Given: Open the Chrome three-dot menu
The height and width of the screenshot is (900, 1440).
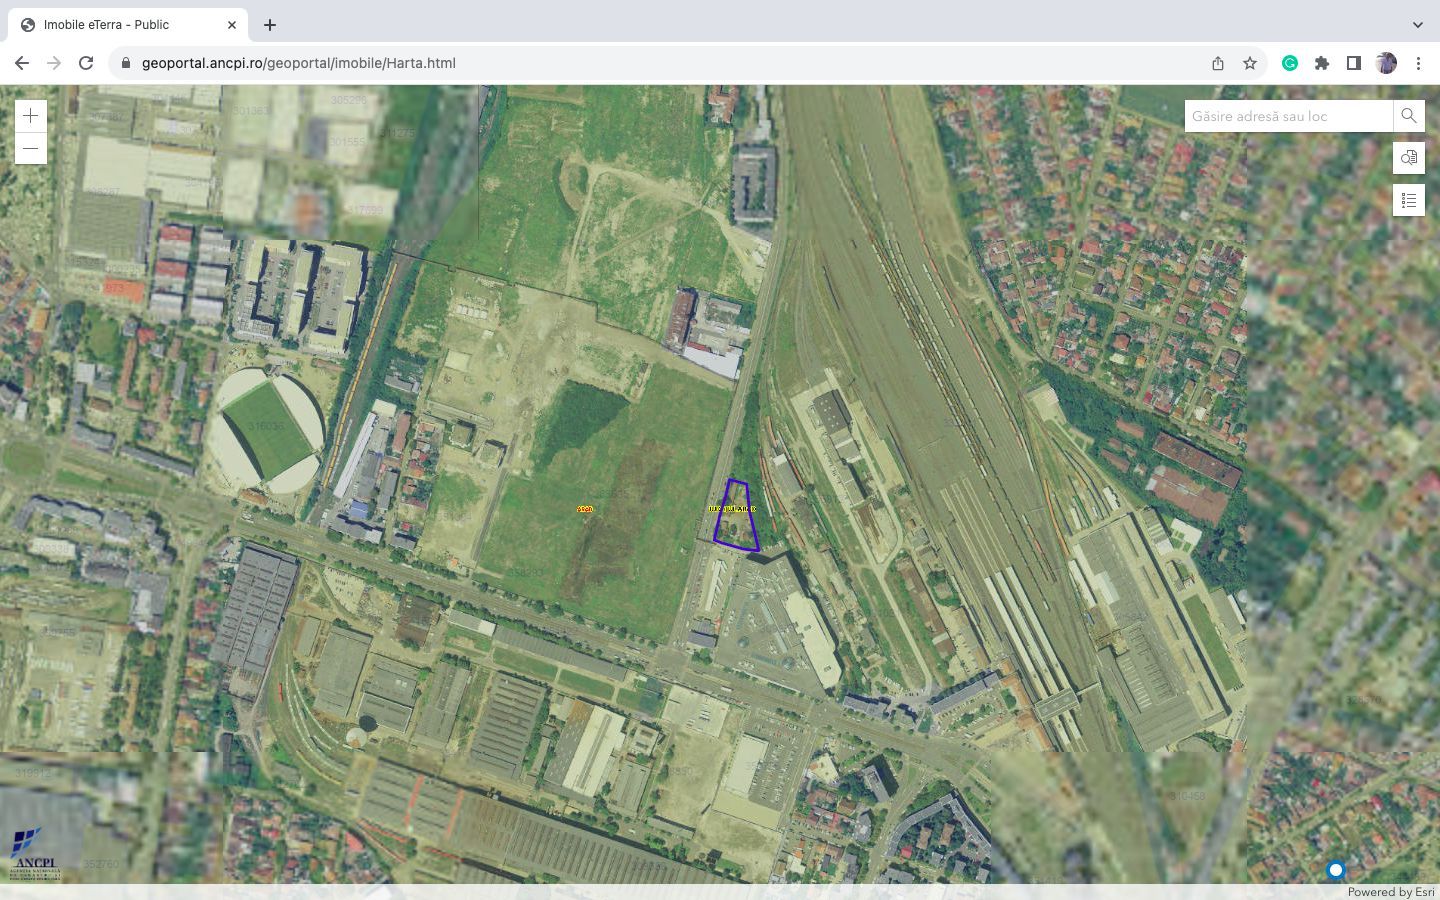Looking at the screenshot, I should point(1419,62).
